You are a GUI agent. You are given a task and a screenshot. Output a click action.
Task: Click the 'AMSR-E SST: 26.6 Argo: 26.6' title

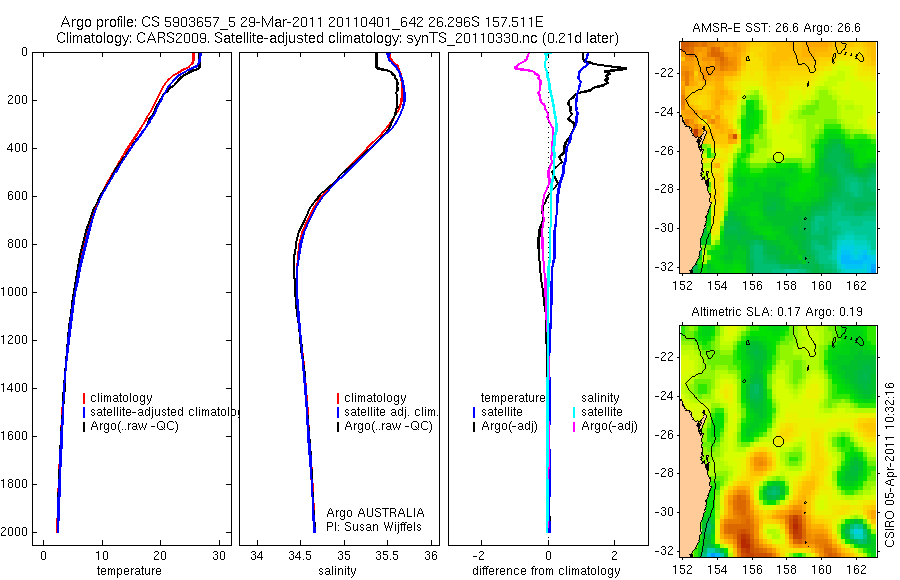776,28
